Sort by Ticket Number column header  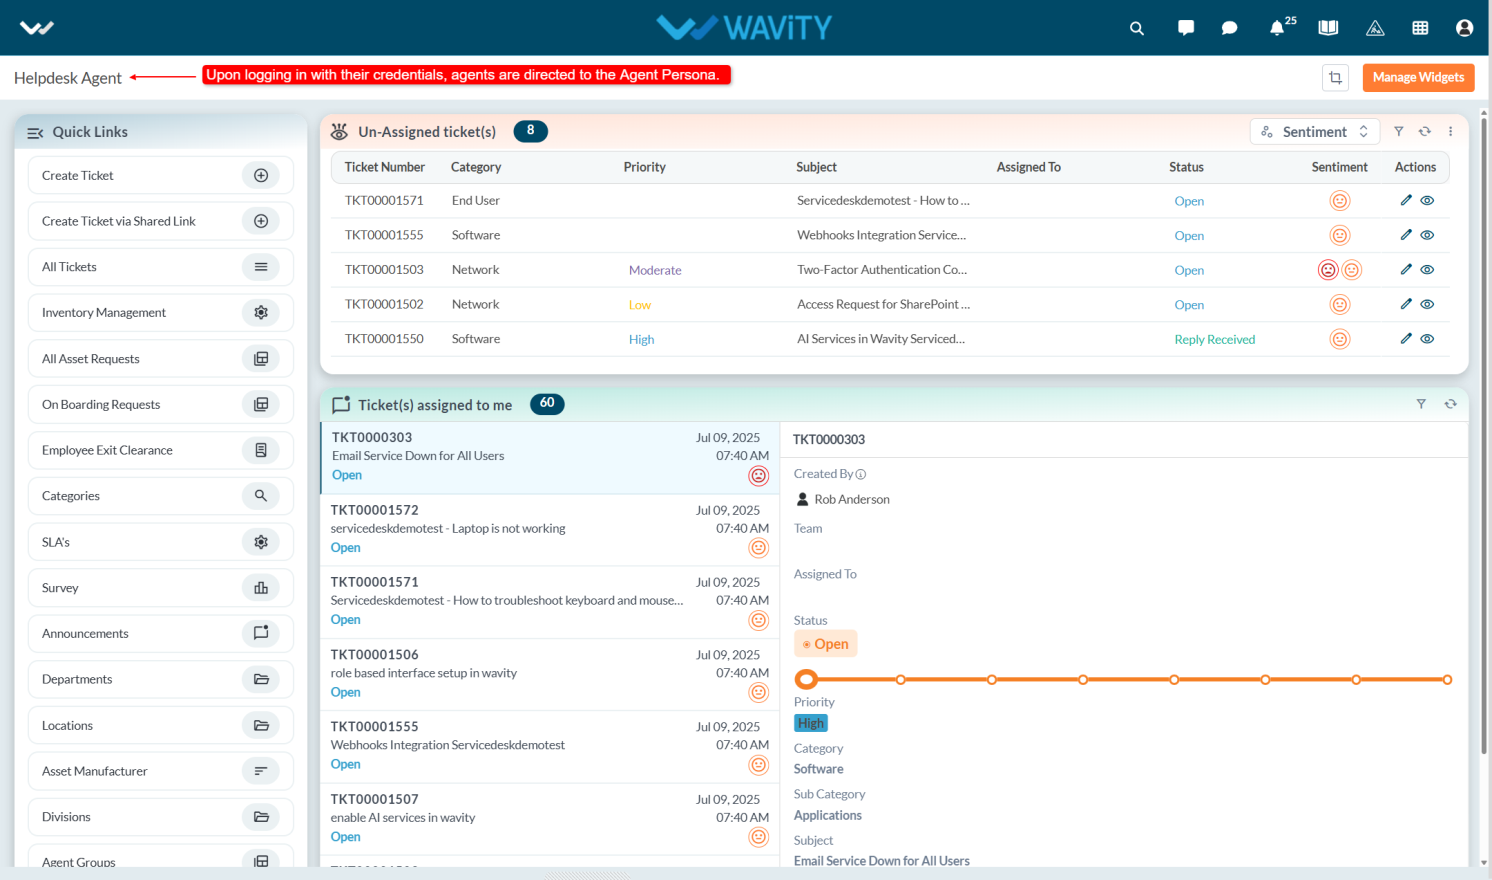(385, 167)
